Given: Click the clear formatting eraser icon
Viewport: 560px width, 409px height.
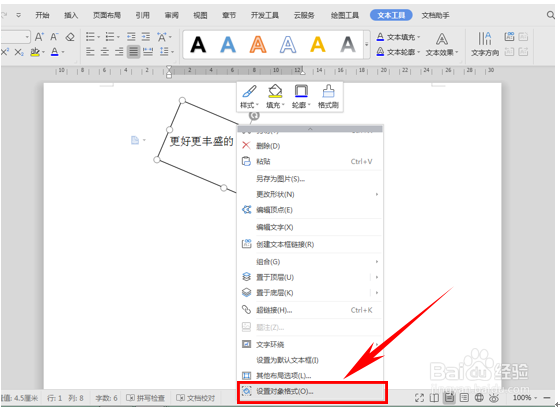Looking at the screenshot, I should (70, 37).
